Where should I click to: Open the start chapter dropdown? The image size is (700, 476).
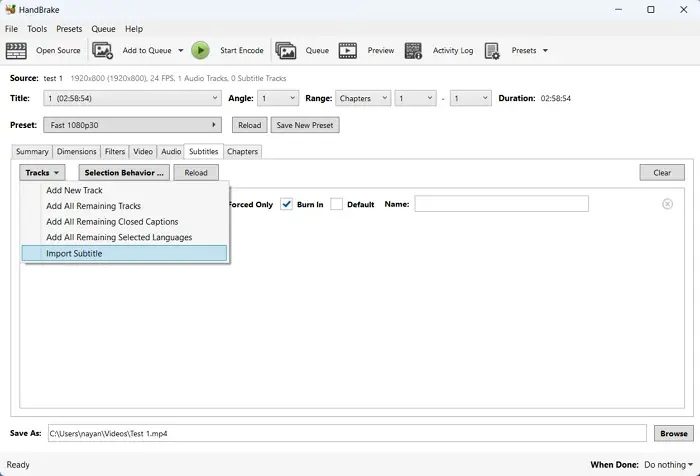pyautogui.click(x=415, y=98)
